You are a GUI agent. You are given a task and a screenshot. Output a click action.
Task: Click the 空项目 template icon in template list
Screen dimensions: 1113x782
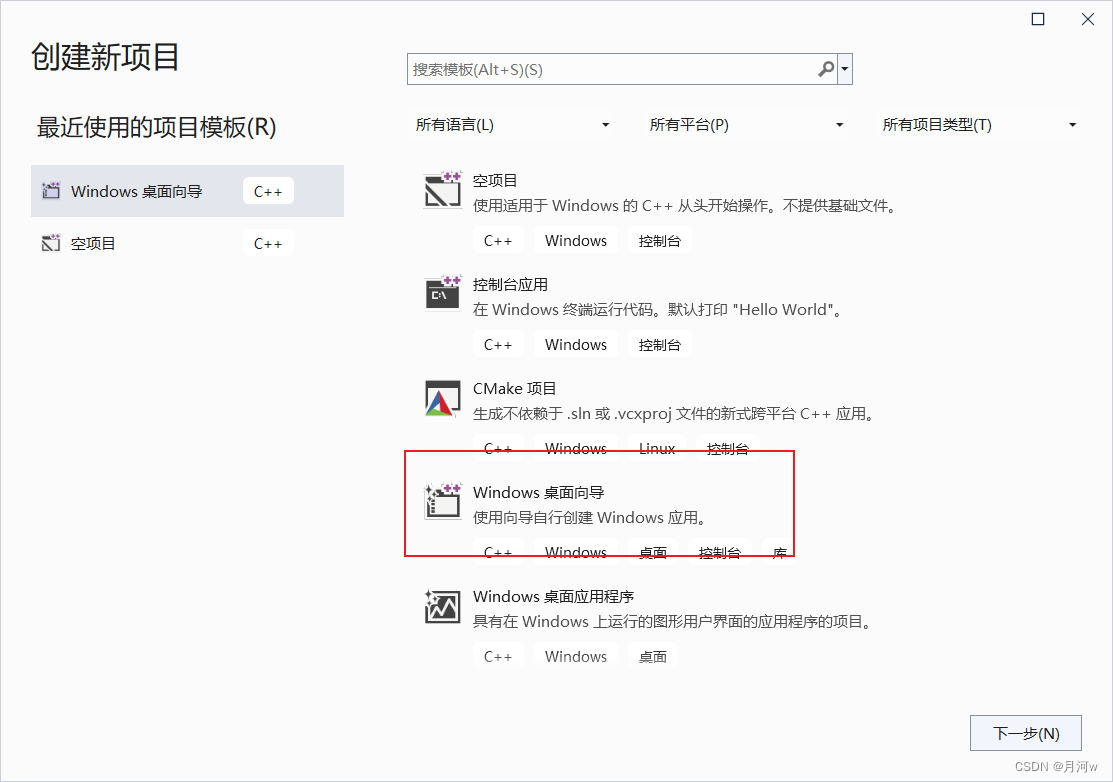[443, 189]
